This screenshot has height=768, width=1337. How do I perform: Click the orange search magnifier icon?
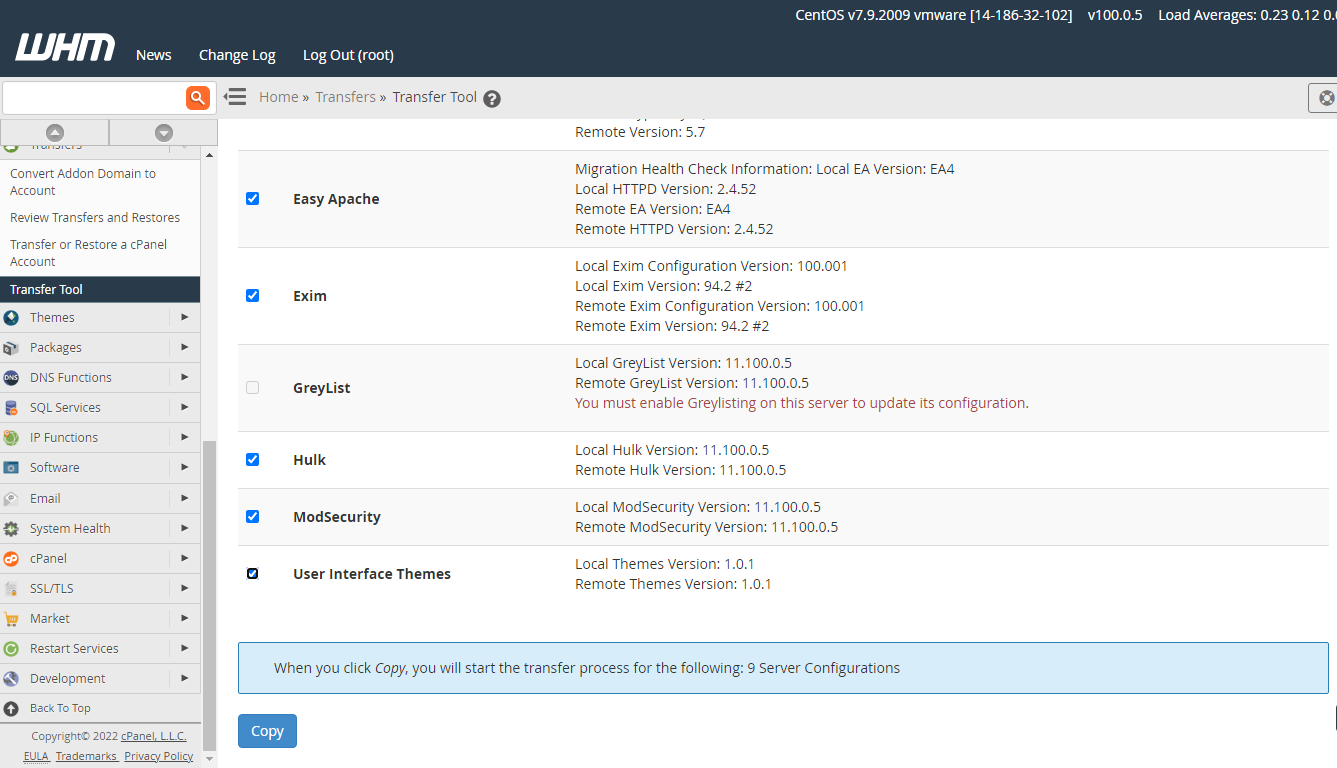[198, 97]
